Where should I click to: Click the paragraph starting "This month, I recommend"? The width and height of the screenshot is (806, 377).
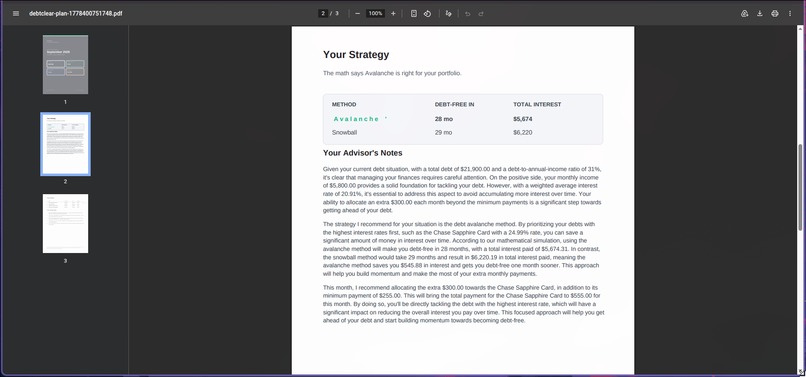[x=463, y=304]
